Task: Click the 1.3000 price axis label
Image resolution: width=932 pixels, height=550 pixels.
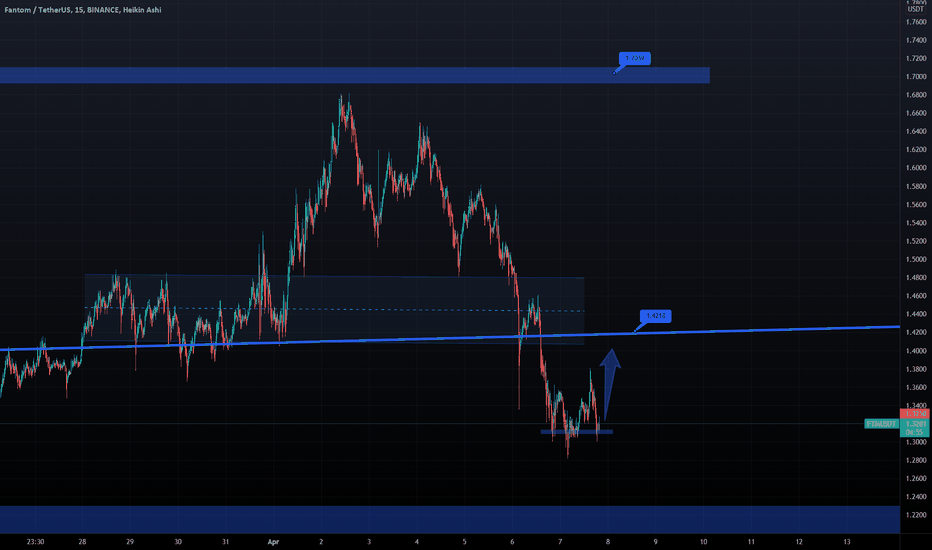Action: point(916,442)
